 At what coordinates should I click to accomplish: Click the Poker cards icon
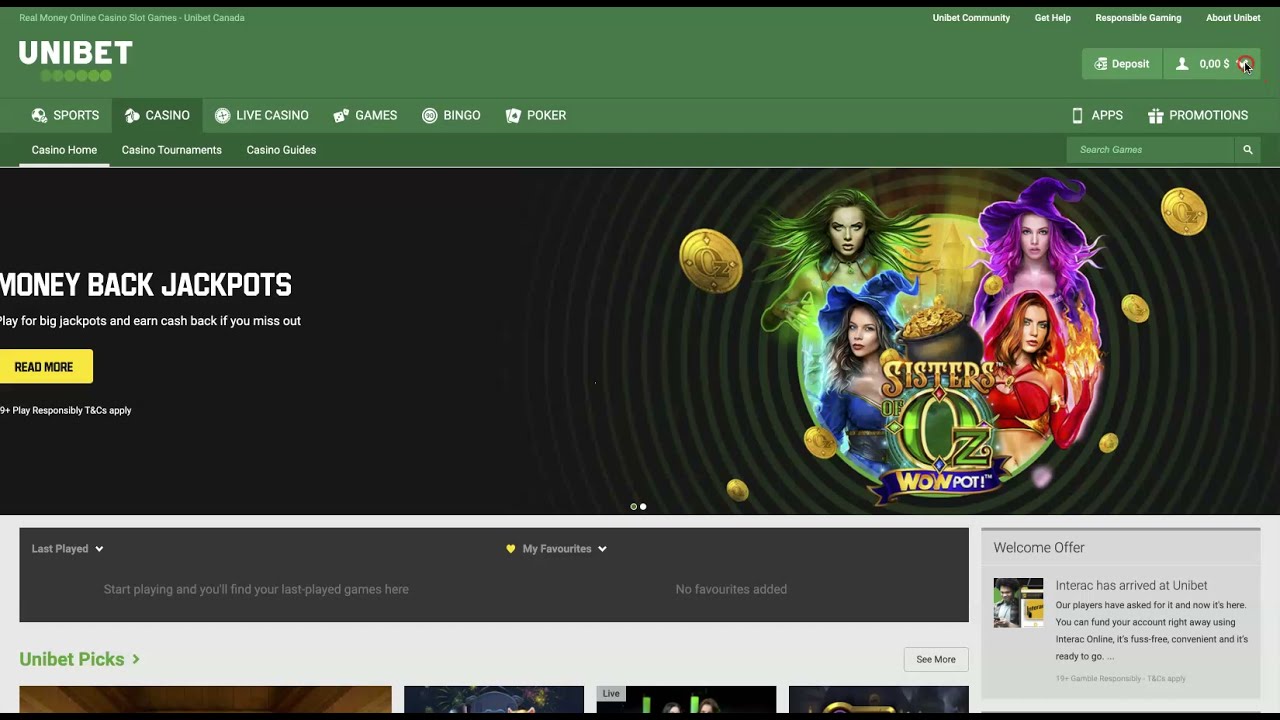coord(513,116)
